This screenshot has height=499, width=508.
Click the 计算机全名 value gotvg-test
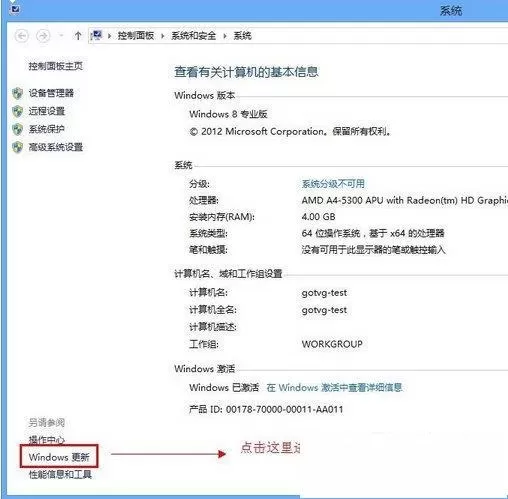(324, 310)
